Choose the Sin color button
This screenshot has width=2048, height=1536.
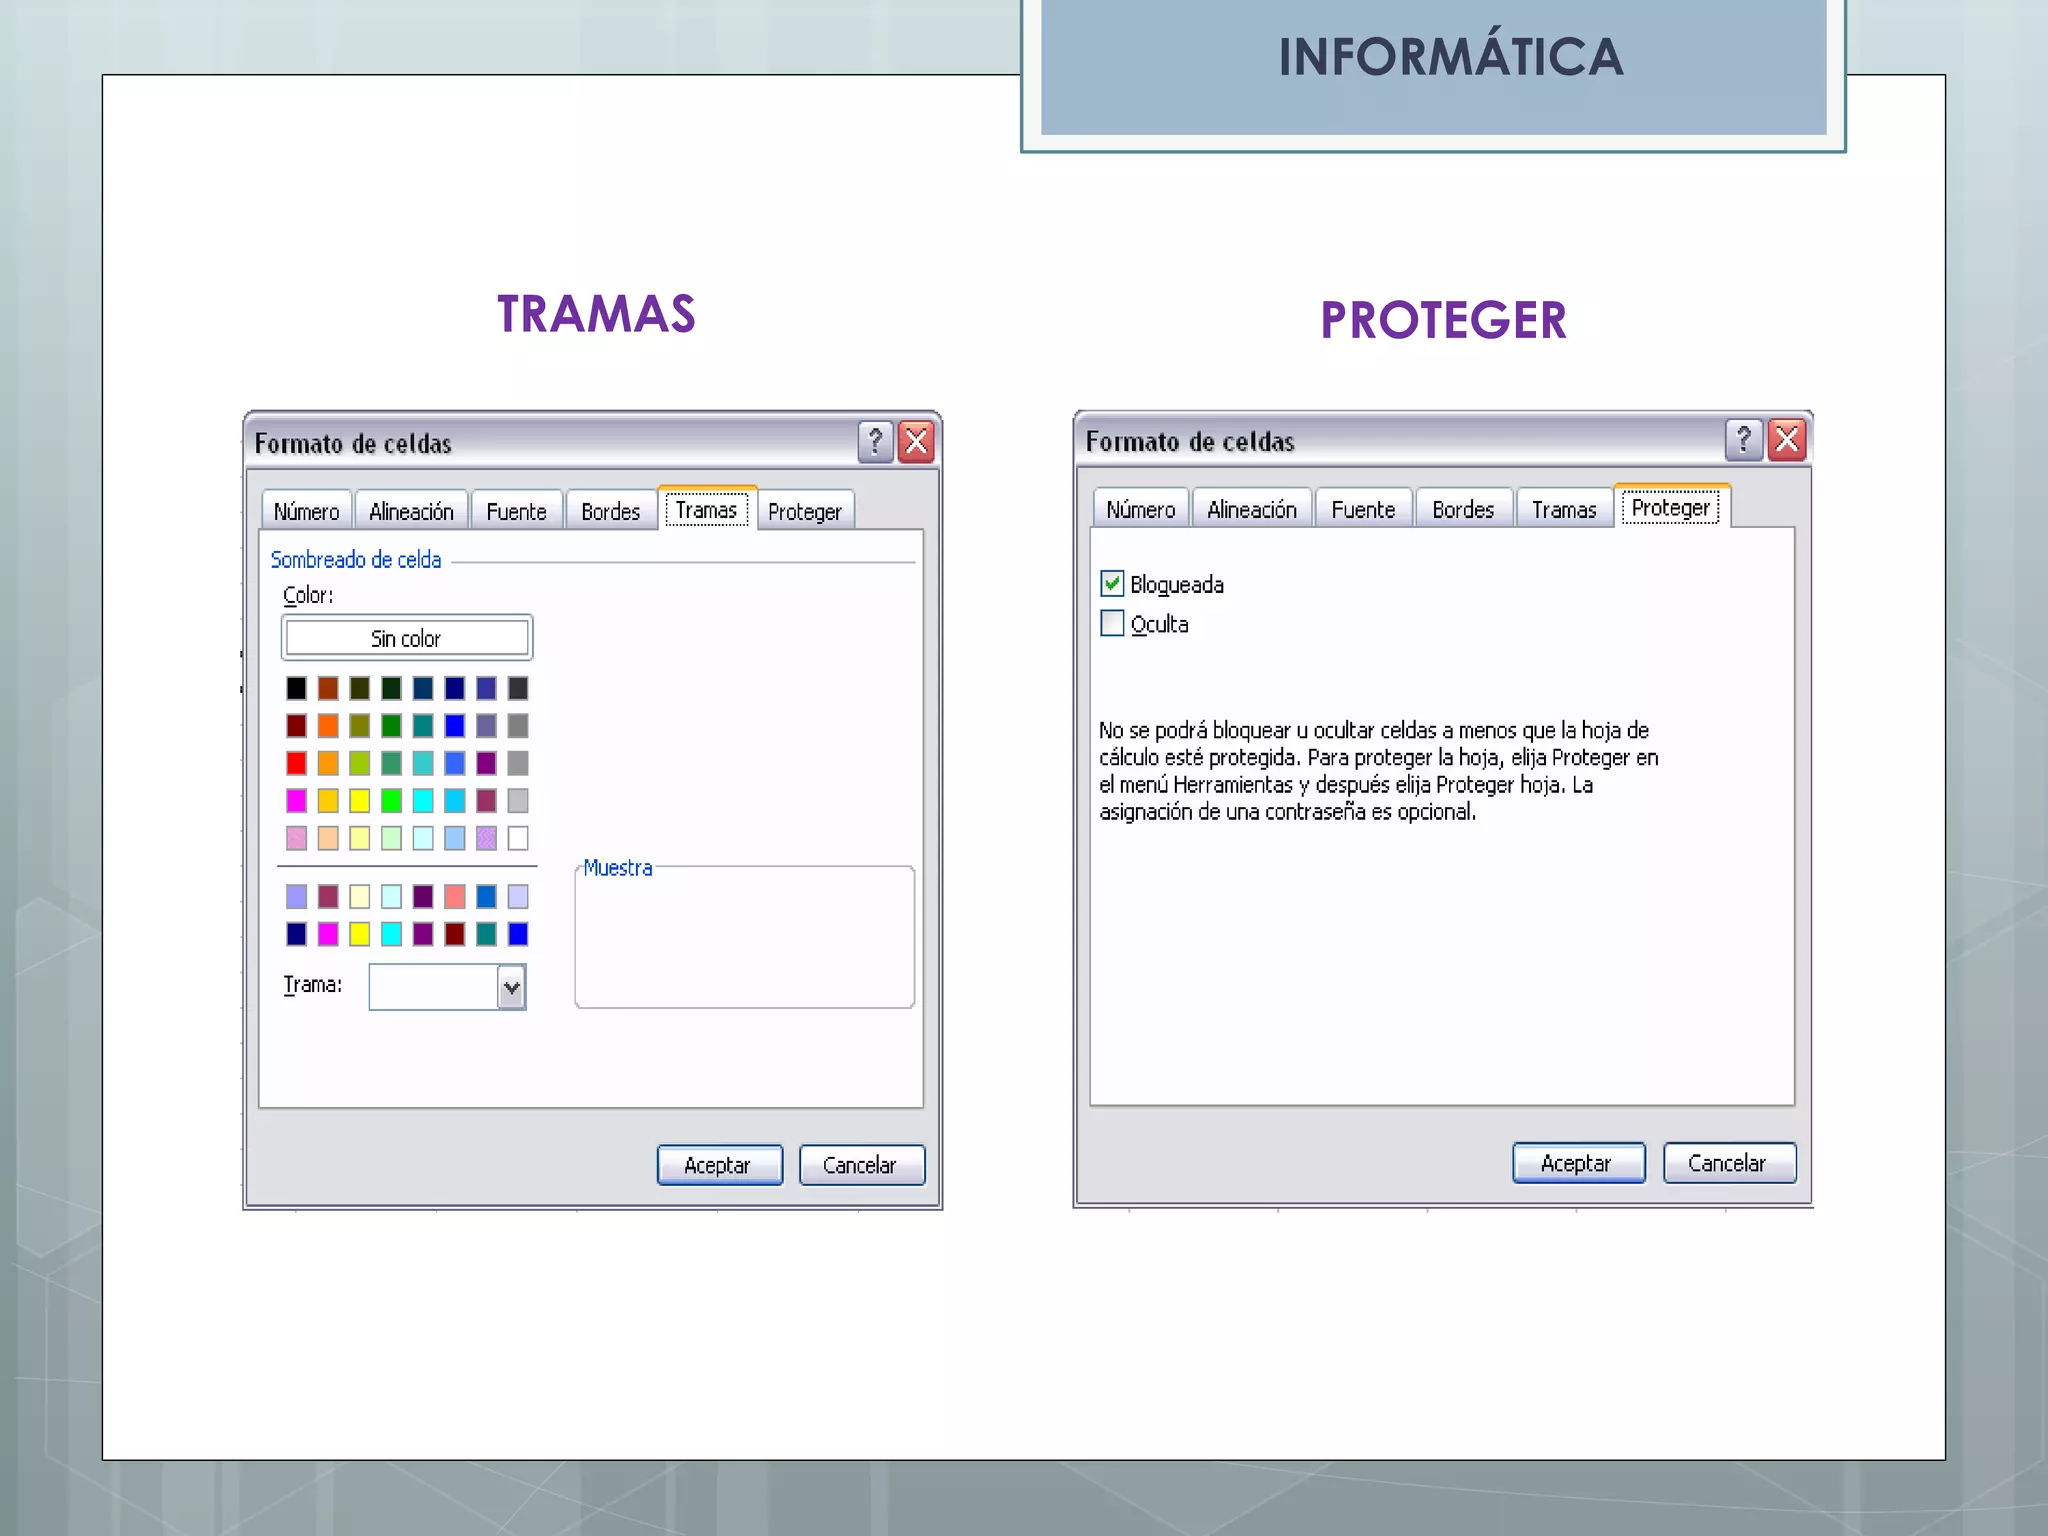pos(407,638)
